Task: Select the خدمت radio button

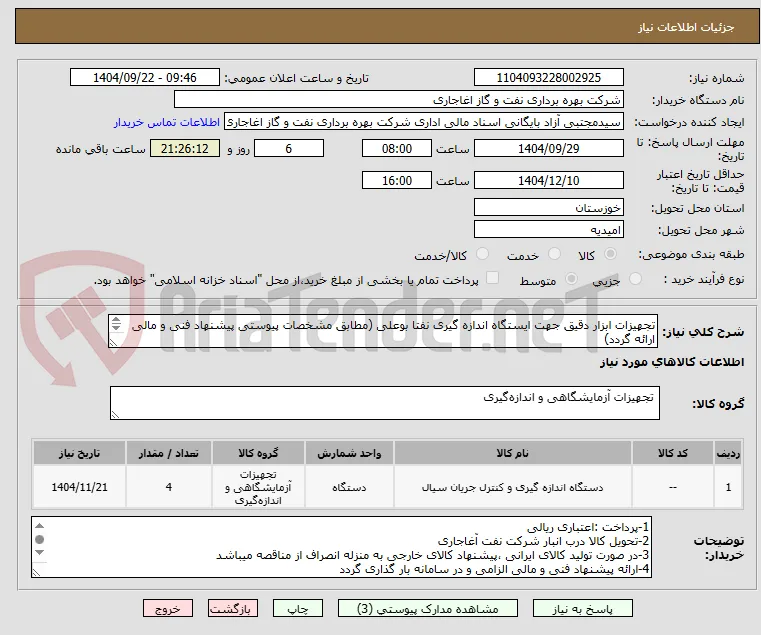Action: tap(554, 254)
